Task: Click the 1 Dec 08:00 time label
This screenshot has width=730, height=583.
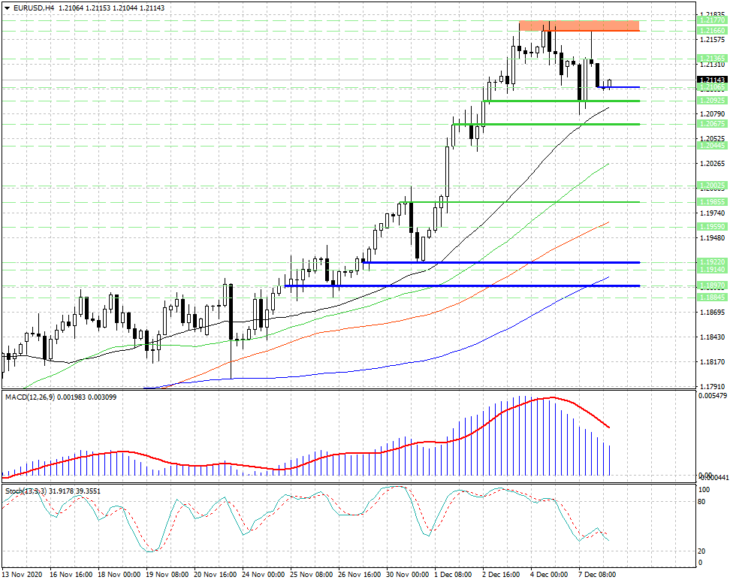Action: tap(453, 574)
